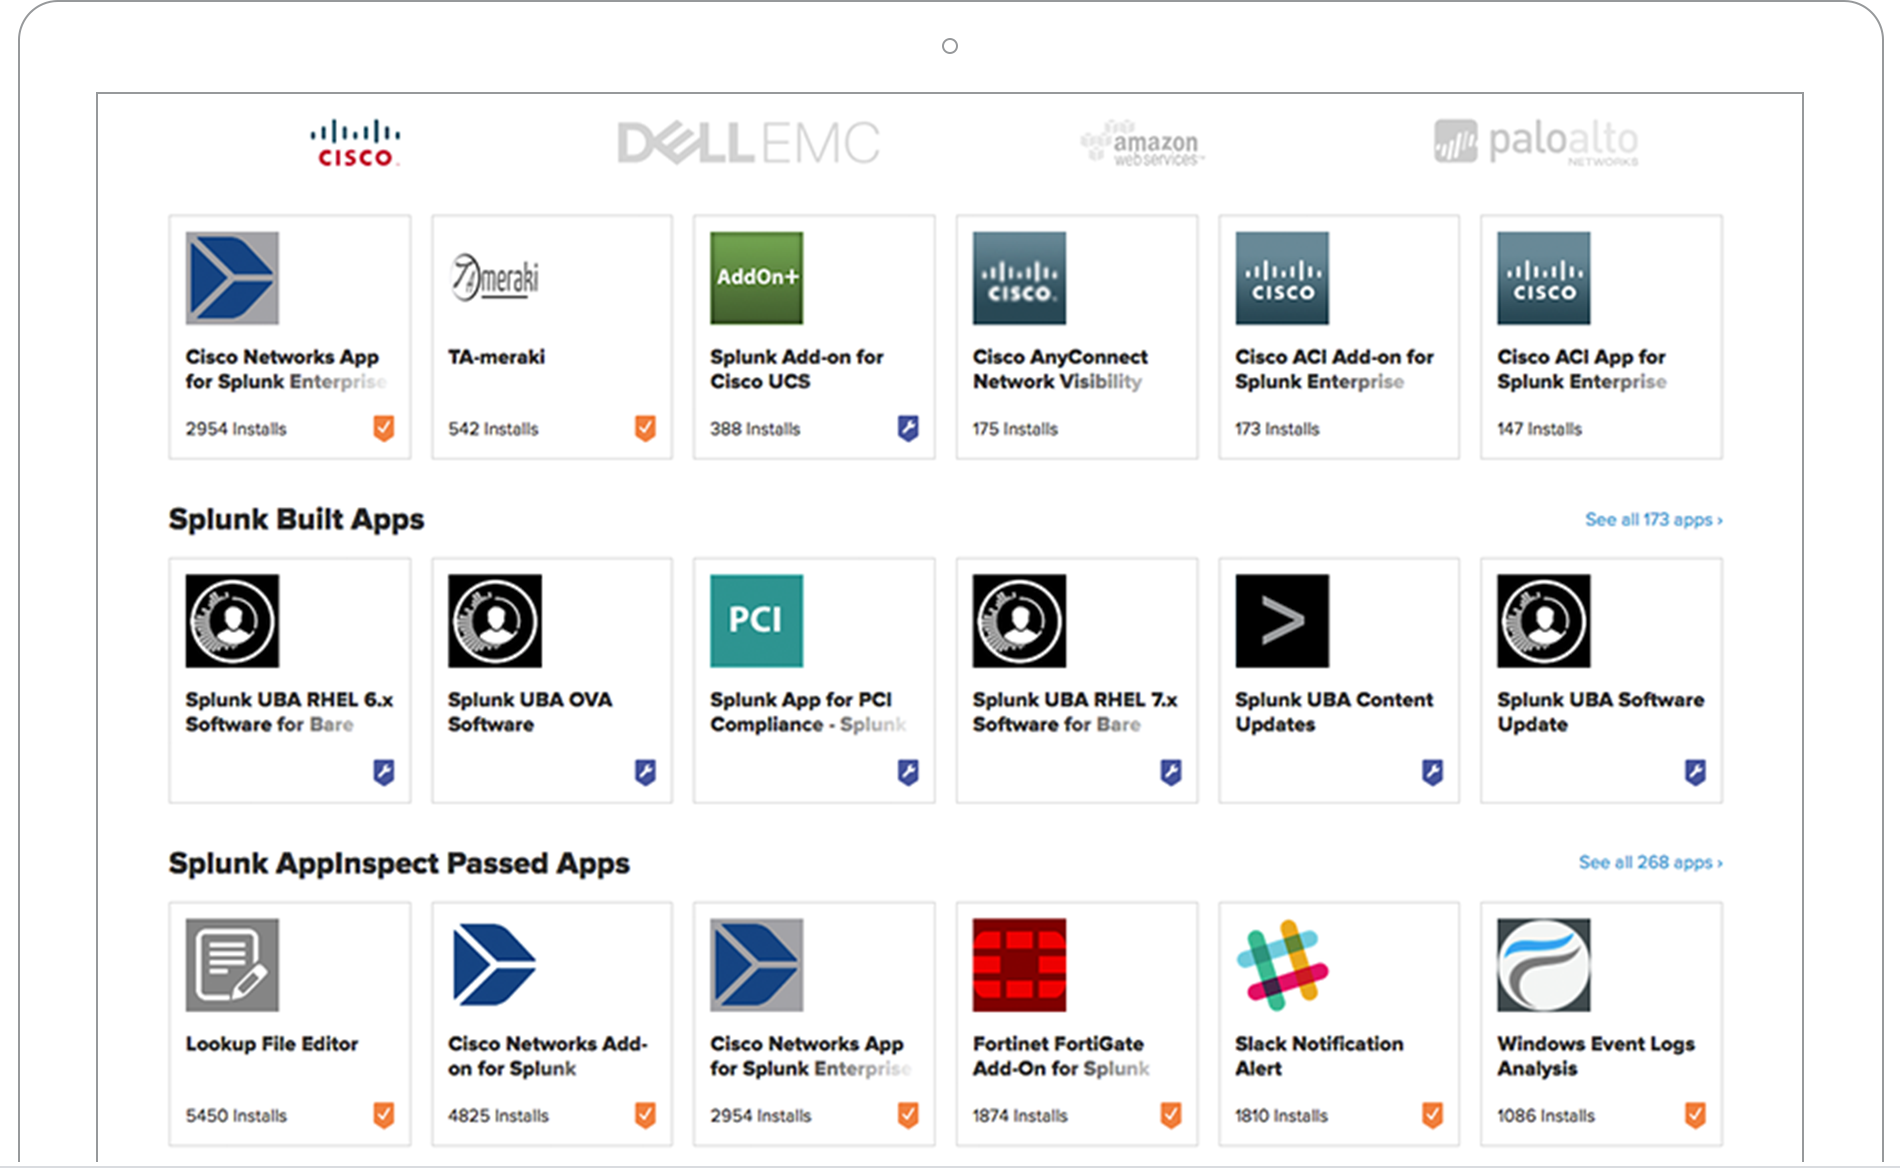Open the TA-meraki app icon

coord(494,278)
